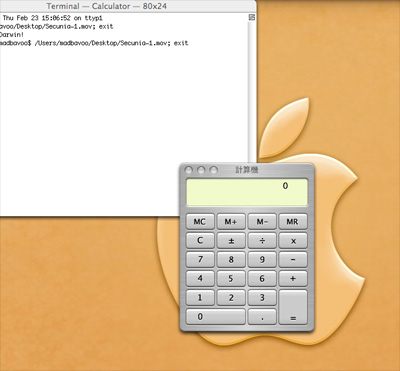This screenshot has width=400, height=371.
Task: Tap the 2 key on calculator
Action: coord(231,298)
